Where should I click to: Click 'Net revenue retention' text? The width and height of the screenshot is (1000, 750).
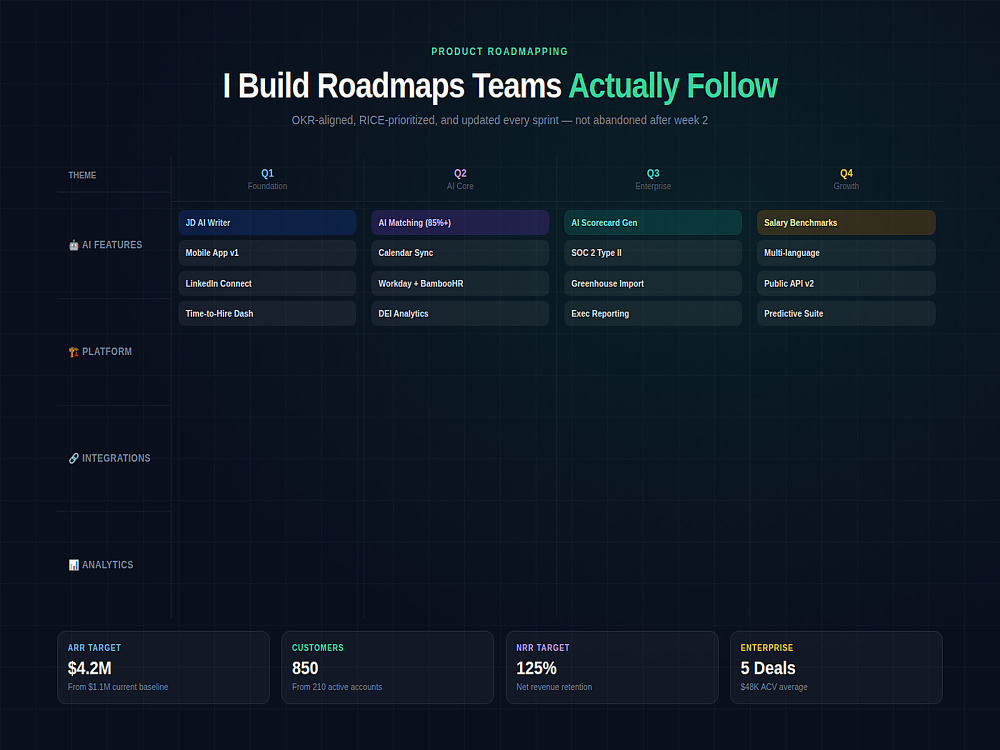[554, 687]
